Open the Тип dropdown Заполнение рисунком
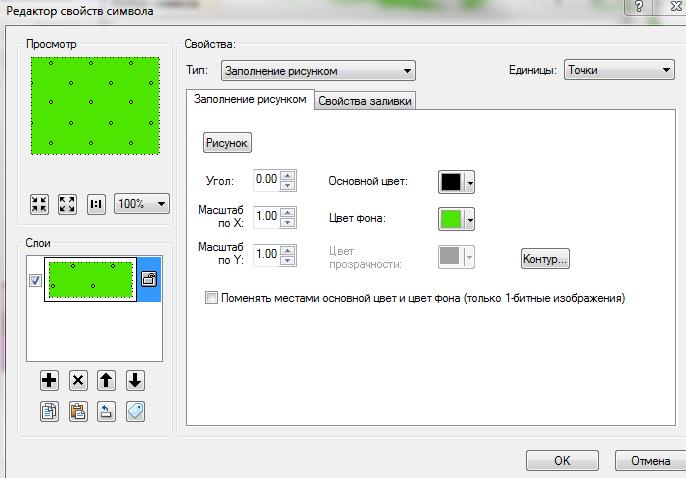686x478 pixels. coord(318,71)
